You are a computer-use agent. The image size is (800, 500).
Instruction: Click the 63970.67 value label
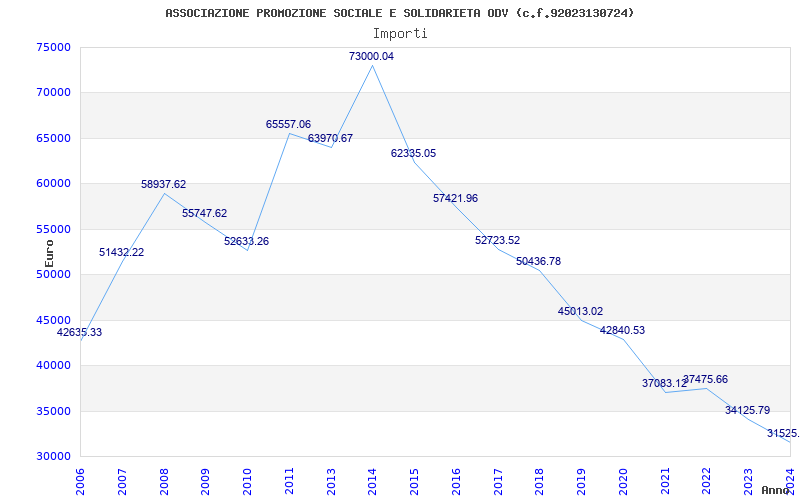330,139
